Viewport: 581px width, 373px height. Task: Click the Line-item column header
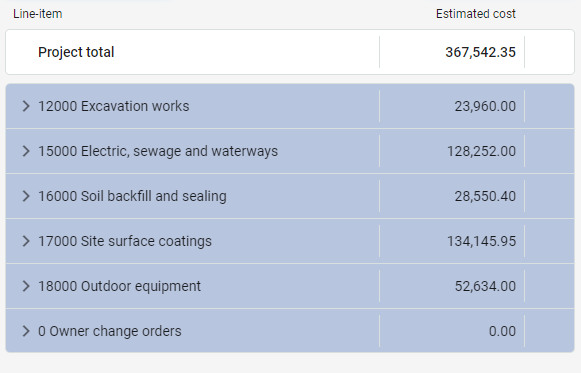pos(37,14)
